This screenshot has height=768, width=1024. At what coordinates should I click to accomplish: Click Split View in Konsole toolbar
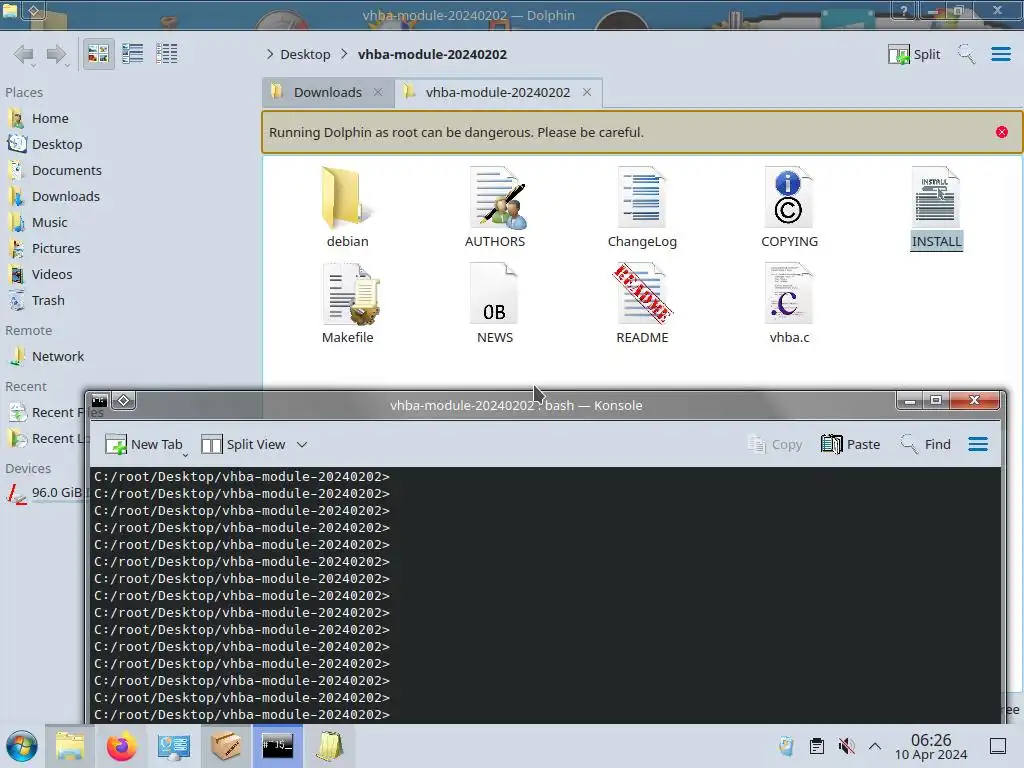[x=243, y=444]
